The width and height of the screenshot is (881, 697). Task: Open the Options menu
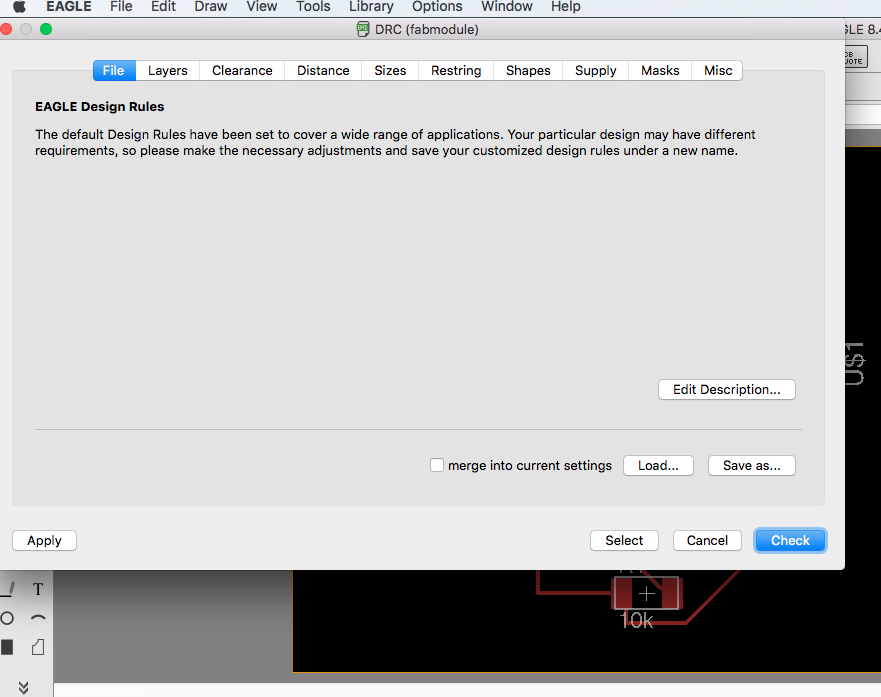pyautogui.click(x=437, y=7)
